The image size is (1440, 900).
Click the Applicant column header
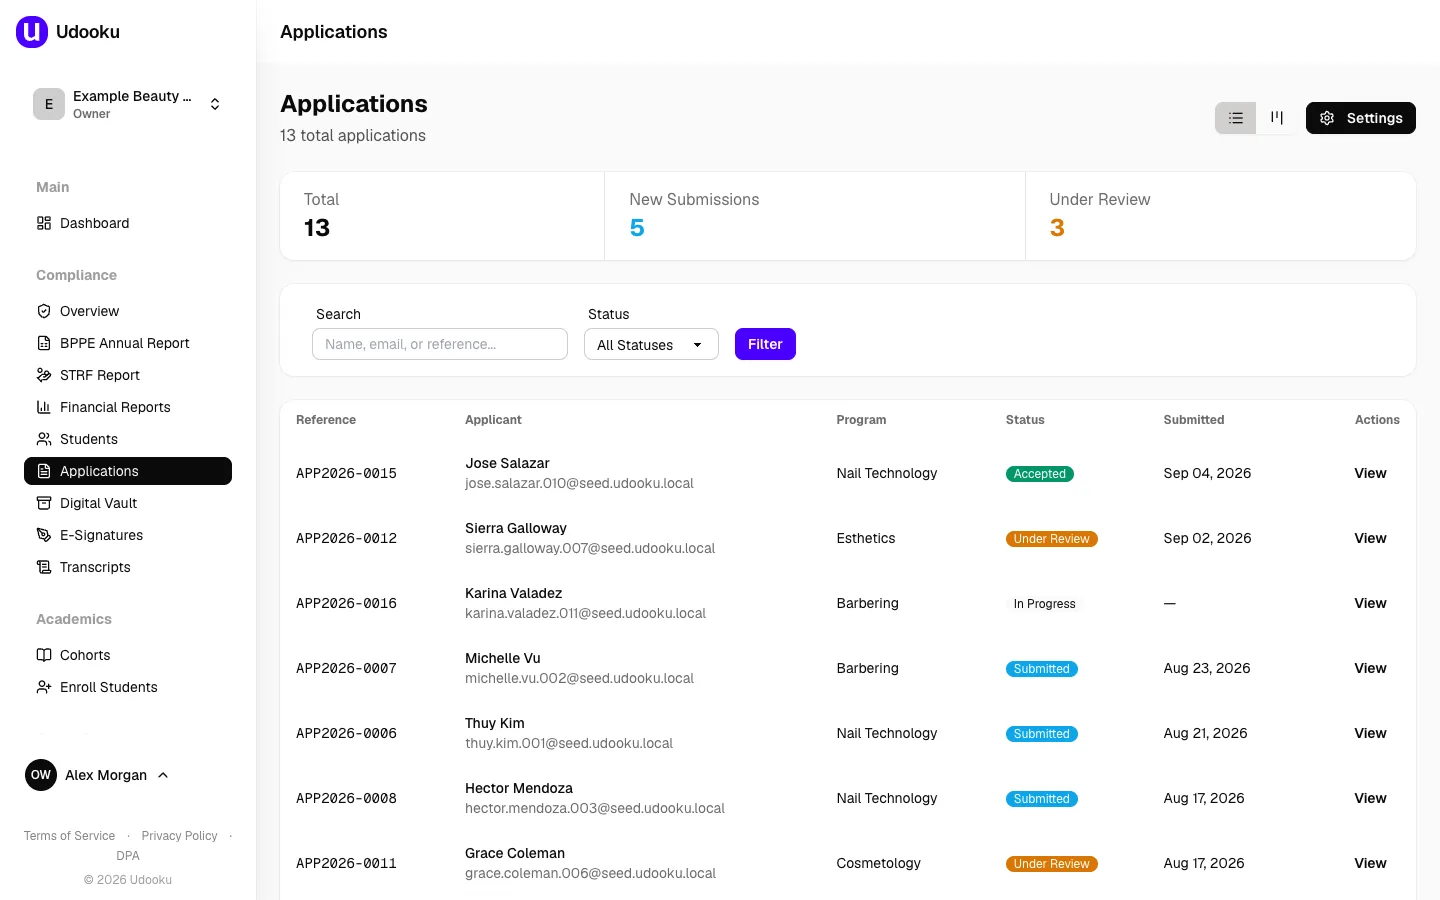click(493, 420)
